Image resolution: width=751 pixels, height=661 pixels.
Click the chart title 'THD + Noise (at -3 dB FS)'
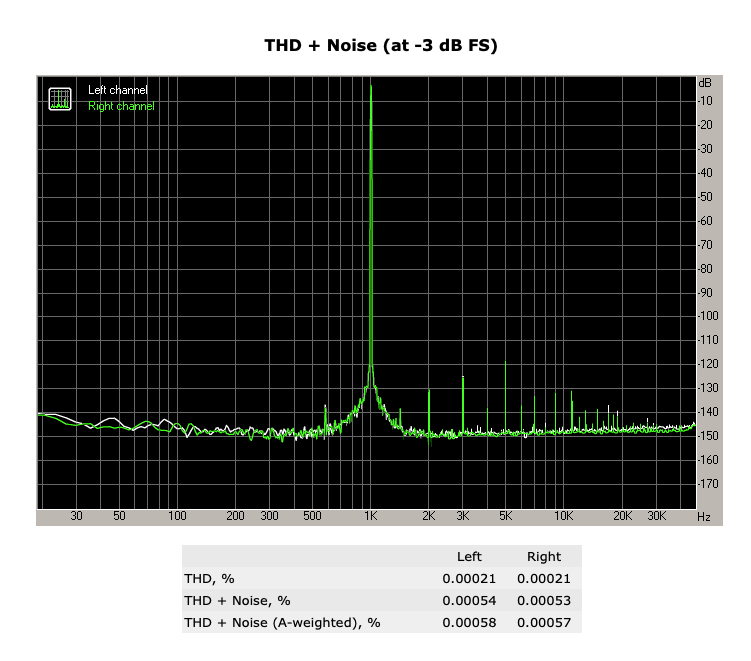click(381, 46)
